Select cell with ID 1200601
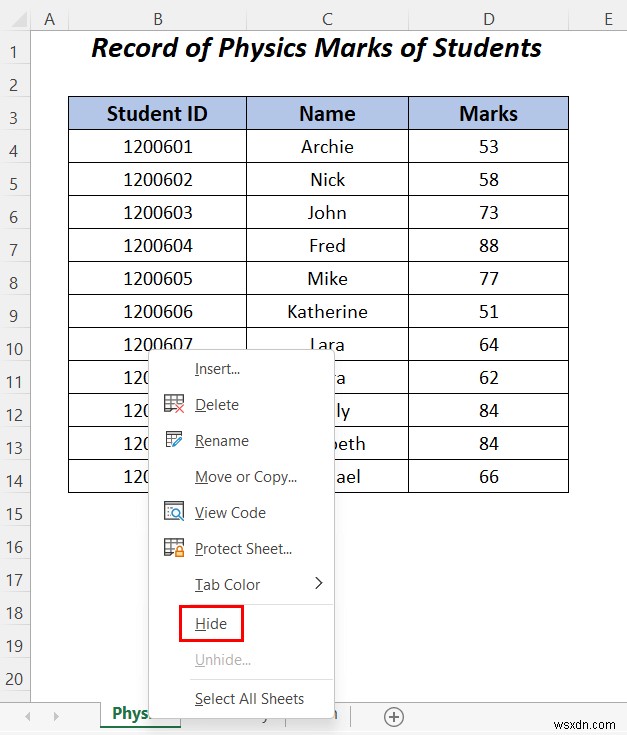627x735 pixels. coord(157,146)
